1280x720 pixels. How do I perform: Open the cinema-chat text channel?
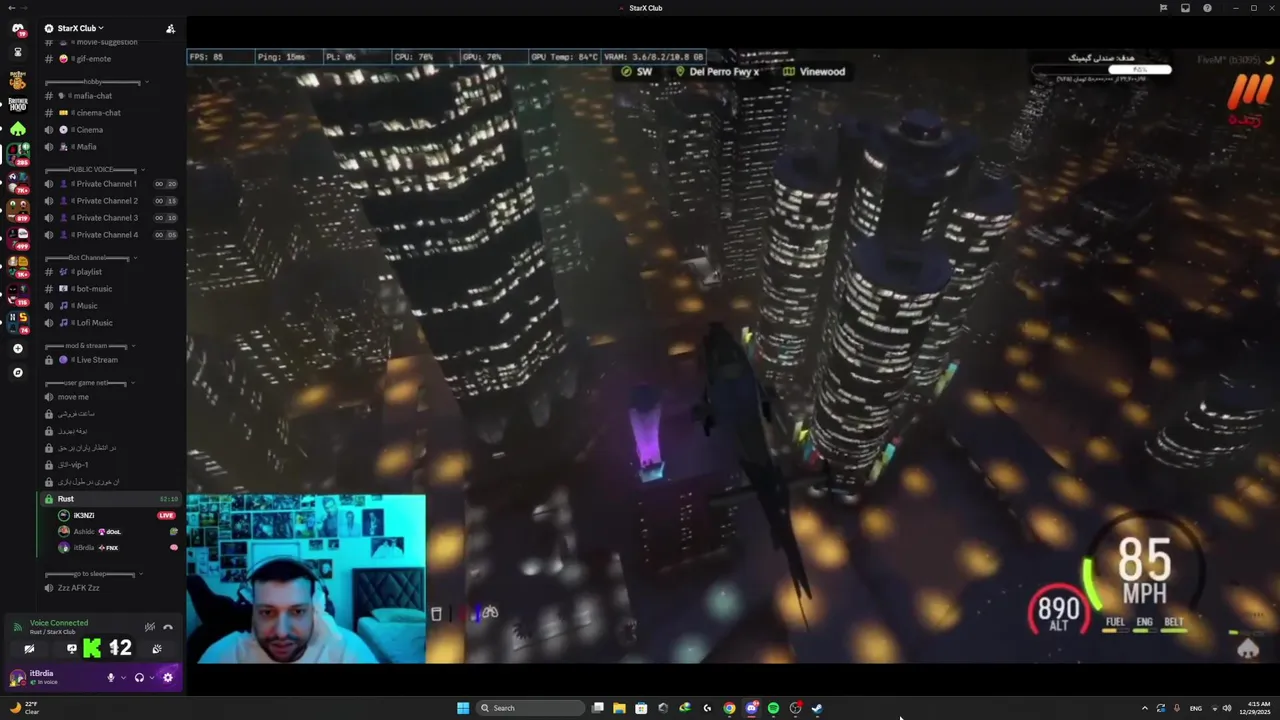point(110,113)
